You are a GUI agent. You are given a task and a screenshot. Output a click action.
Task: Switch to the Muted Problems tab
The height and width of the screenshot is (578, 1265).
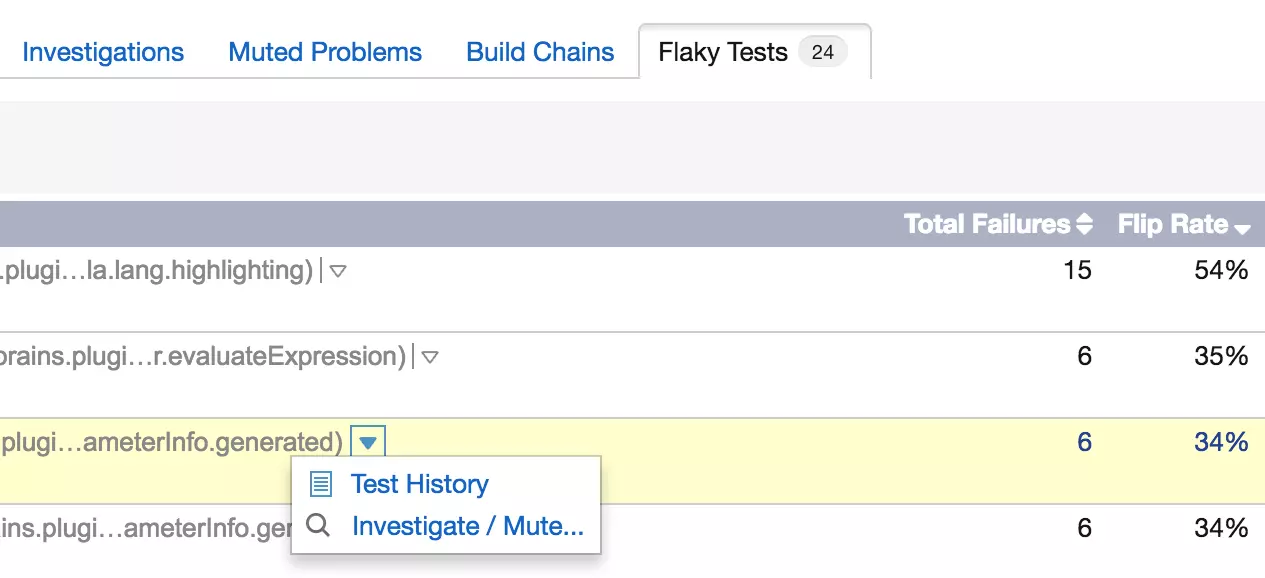pos(325,52)
